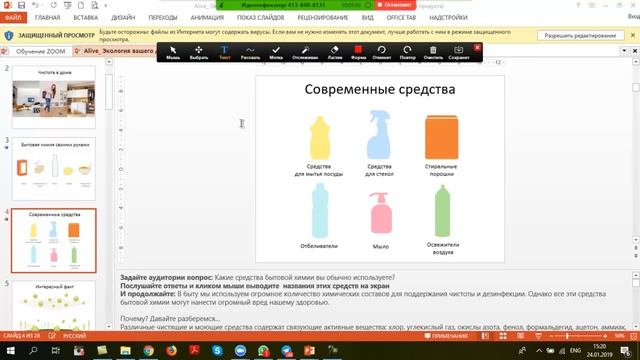
Task: Go to the ДИЗАЙН ribbon tab
Action: coord(123,18)
